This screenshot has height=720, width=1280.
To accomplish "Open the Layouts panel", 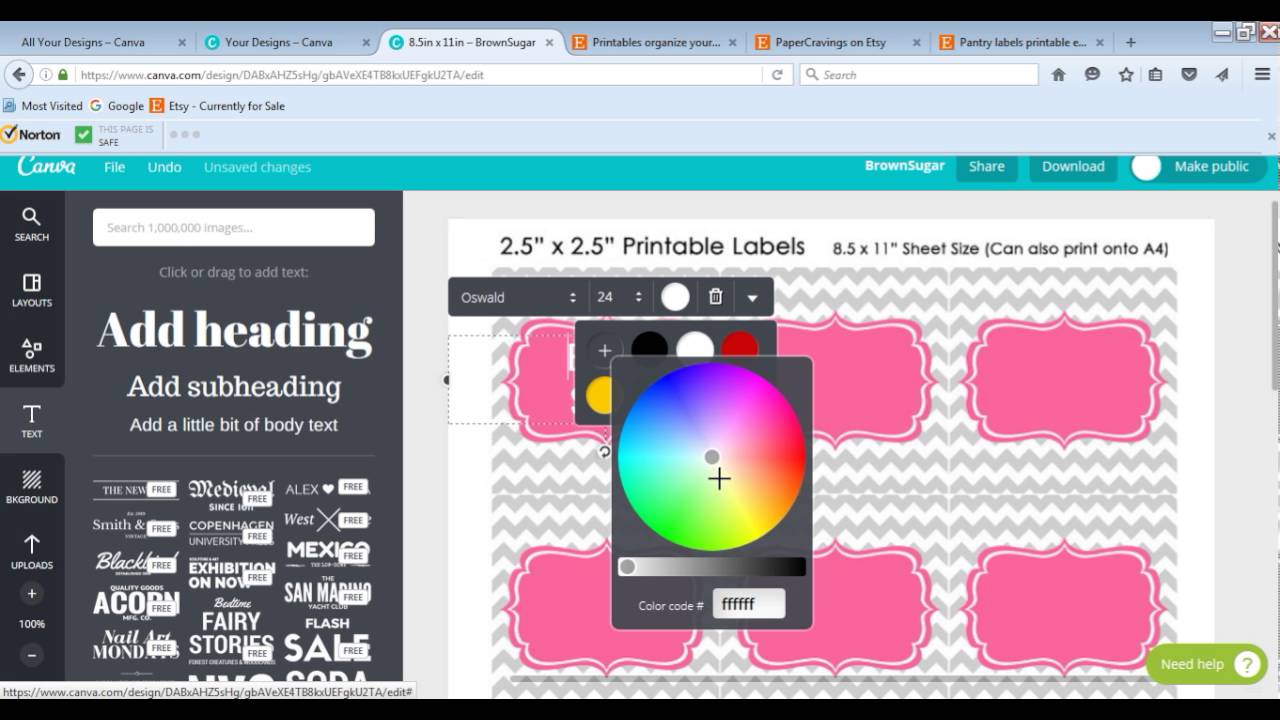I will (x=32, y=290).
